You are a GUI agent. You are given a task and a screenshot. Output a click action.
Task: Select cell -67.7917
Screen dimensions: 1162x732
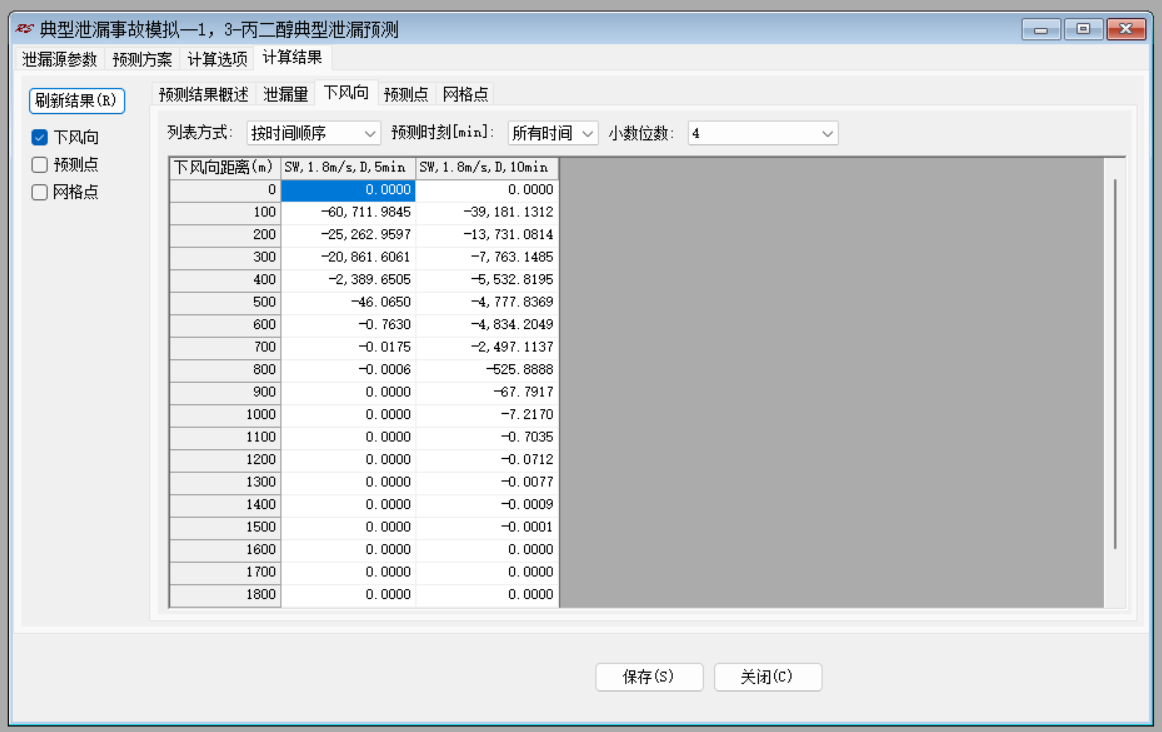(487, 392)
